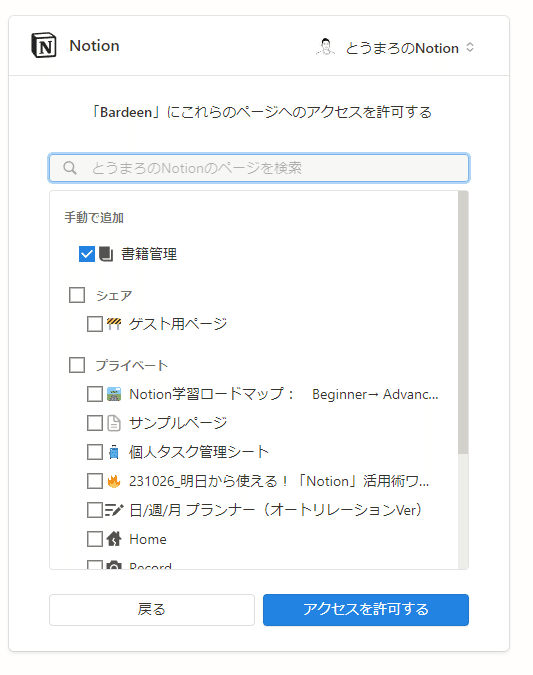The image size is (533, 675).
Task: Click the Notion logo icon
Action: (x=43, y=45)
